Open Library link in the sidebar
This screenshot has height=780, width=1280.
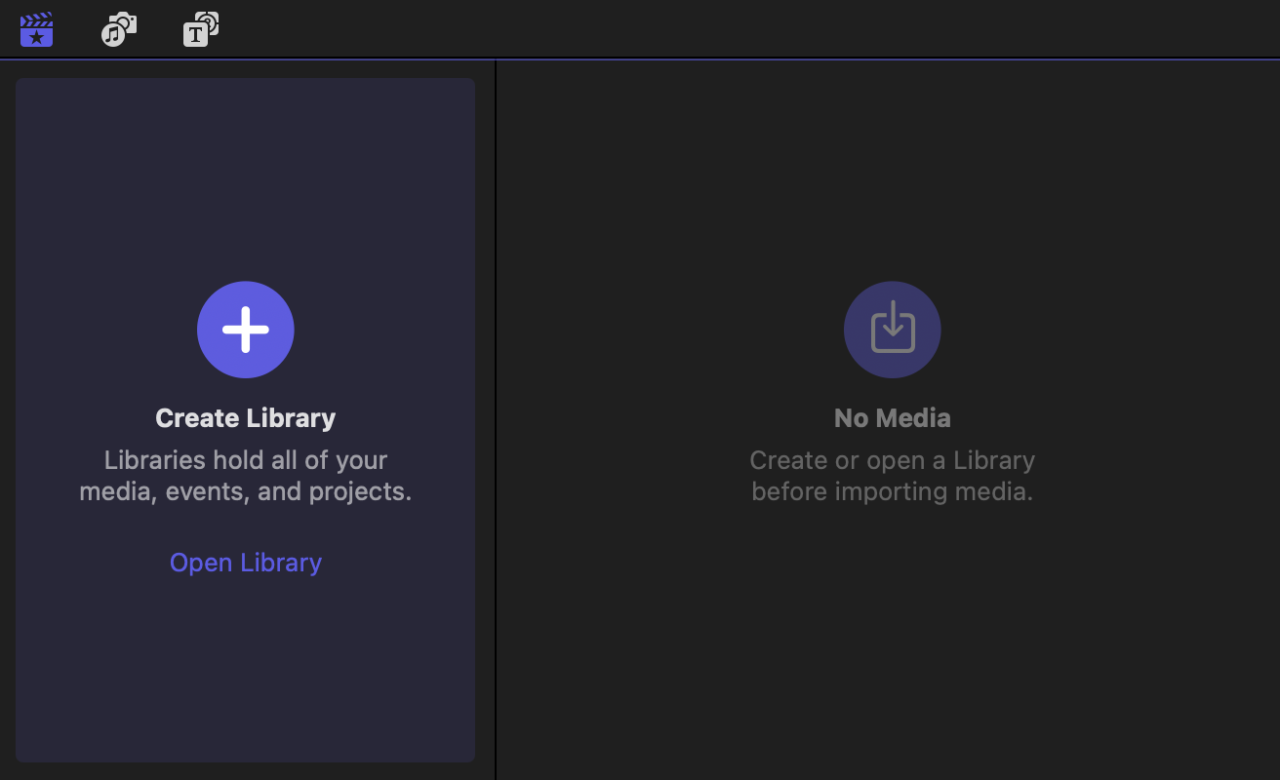point(245,562)
